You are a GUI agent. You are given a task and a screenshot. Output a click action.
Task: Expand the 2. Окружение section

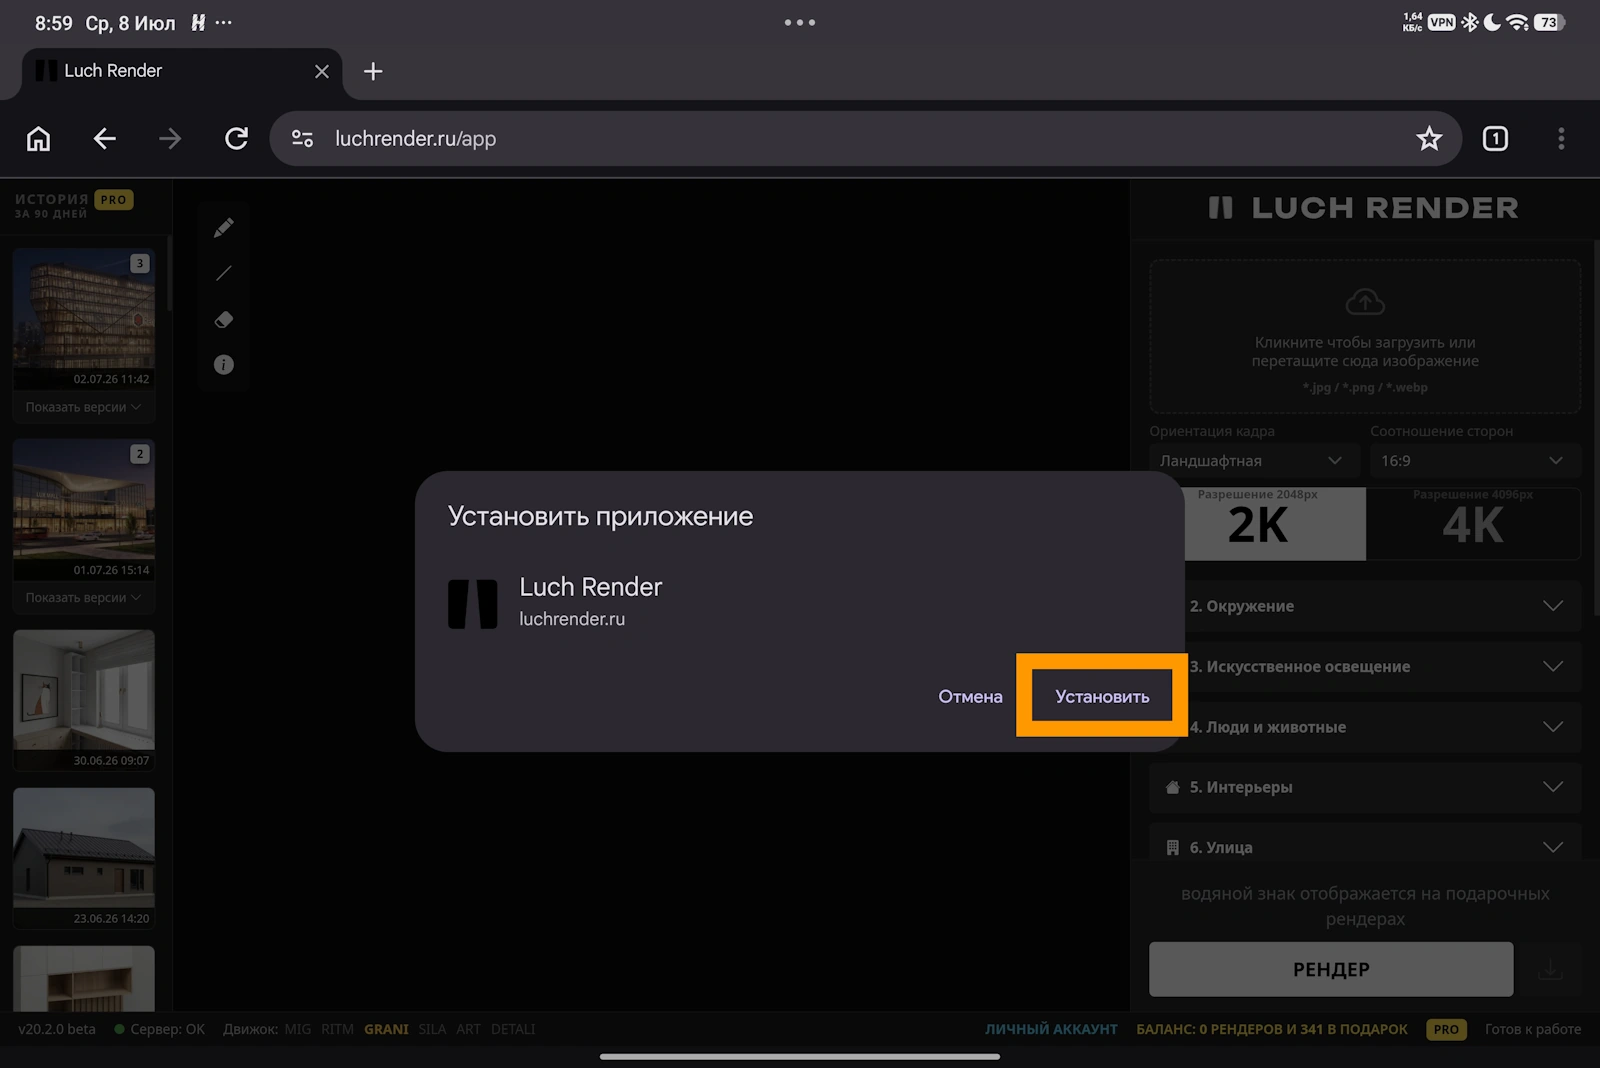tap(1365, 606)
